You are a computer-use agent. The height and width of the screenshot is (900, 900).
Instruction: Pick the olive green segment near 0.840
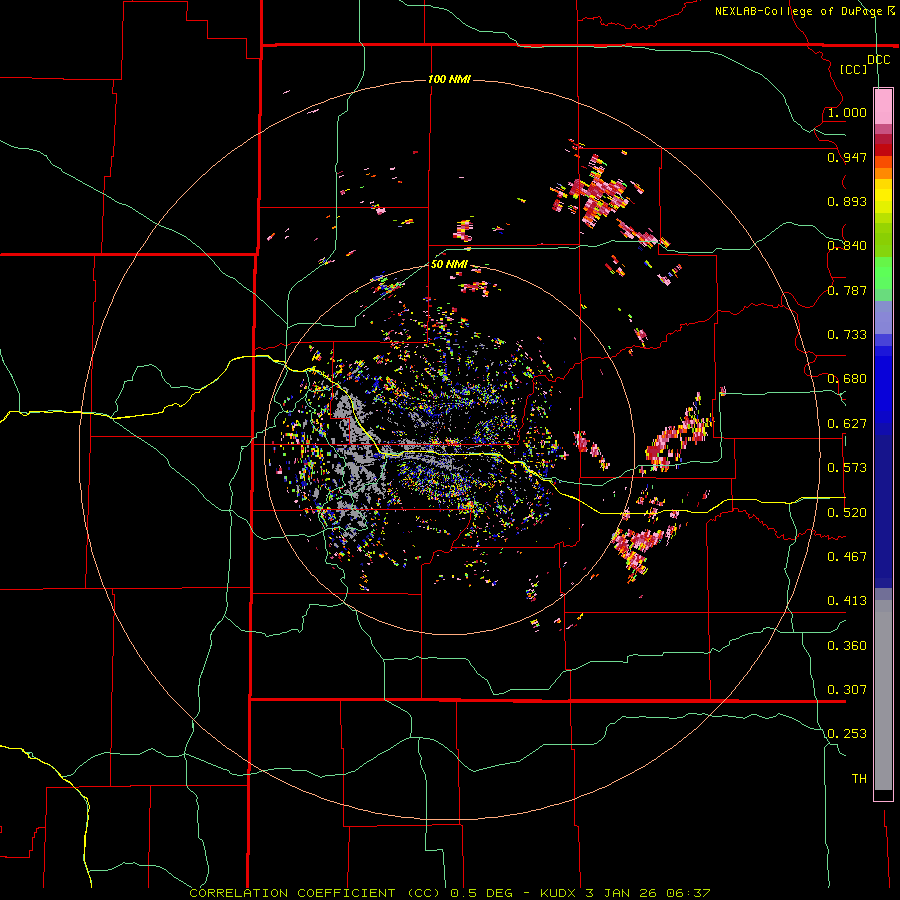883,239
